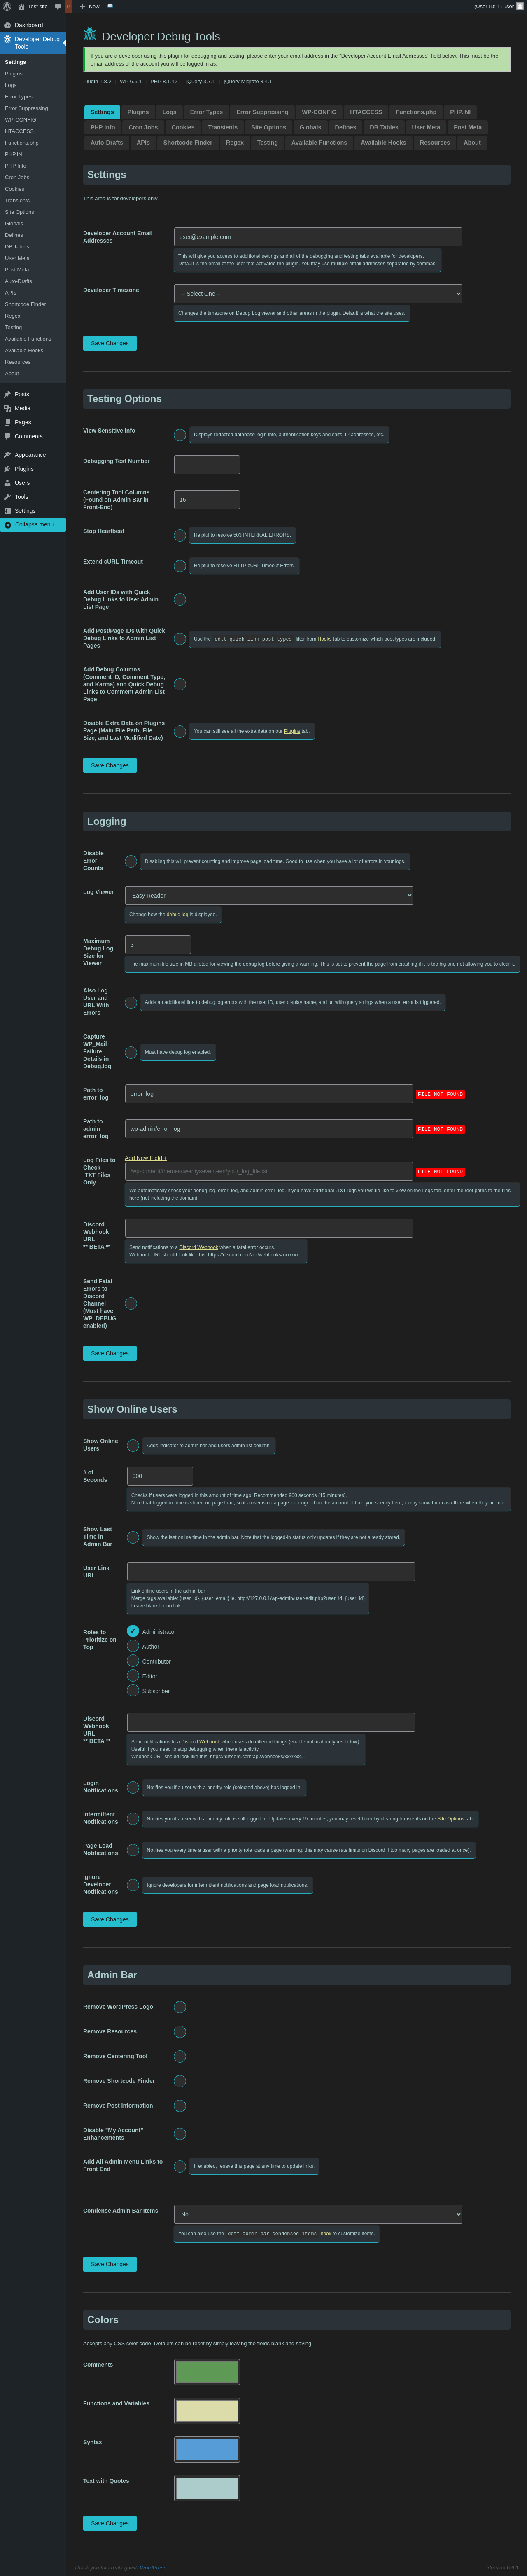Enable the Disable Error Counts checkbox
Screen dimensions: 527x2576
tap(131, 861)
